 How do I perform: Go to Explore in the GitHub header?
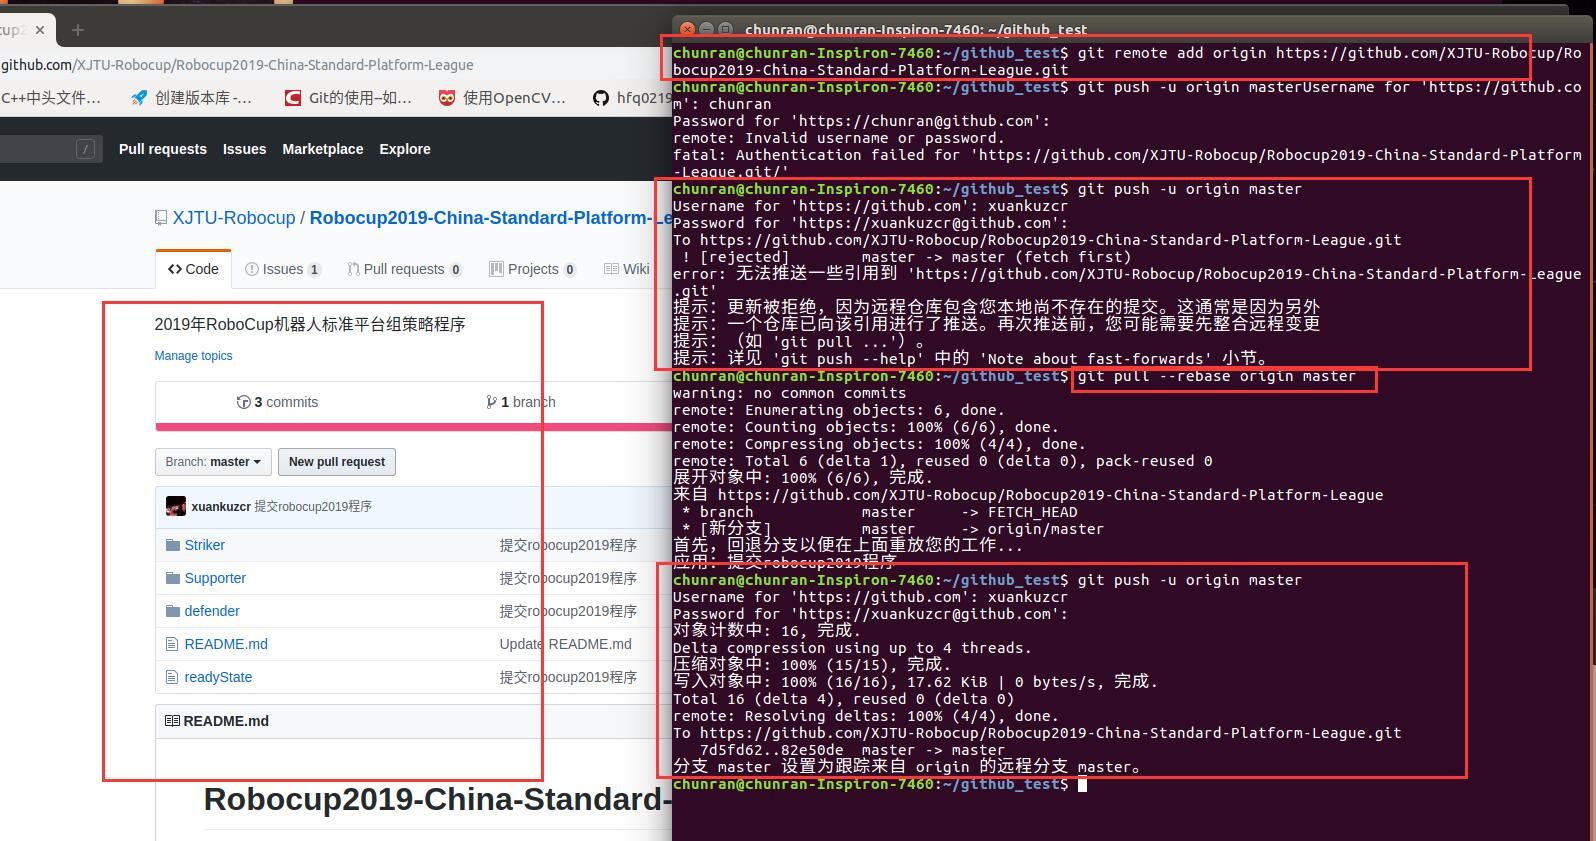405,149
